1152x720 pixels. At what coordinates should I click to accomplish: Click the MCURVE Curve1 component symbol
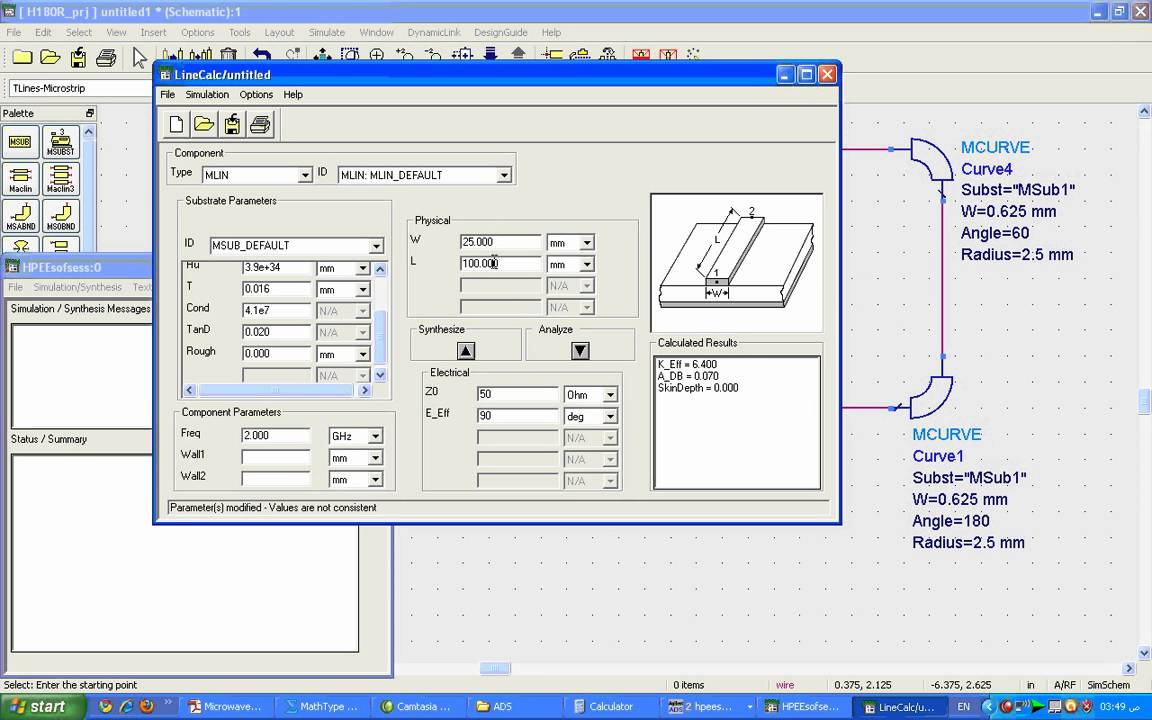click(x=932, y=397)
